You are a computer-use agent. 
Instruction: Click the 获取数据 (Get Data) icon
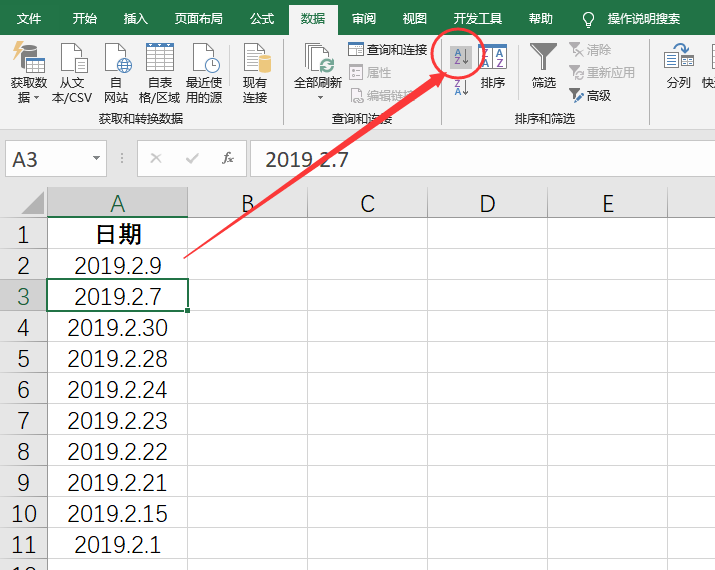click(28, 57)
